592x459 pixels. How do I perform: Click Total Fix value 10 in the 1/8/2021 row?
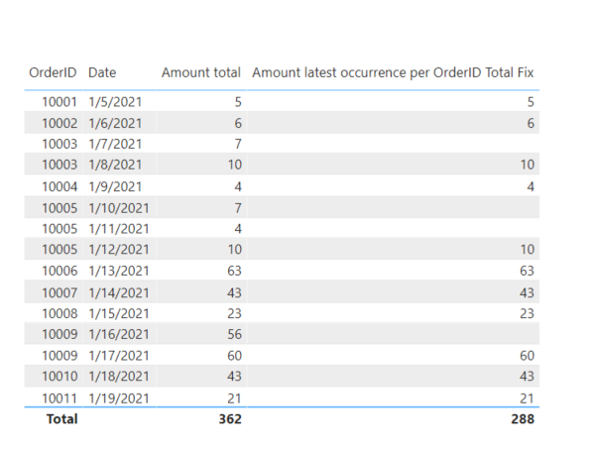click(x=527, y=165)
